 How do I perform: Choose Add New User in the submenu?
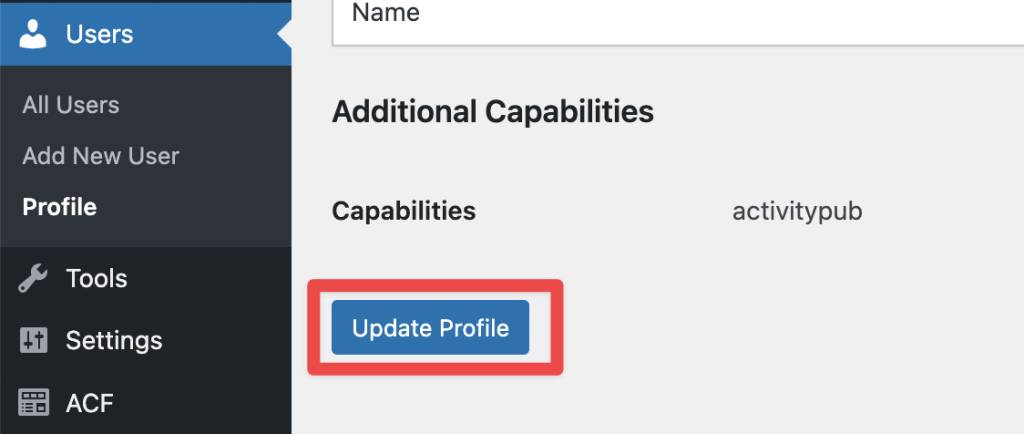point(100,156)
